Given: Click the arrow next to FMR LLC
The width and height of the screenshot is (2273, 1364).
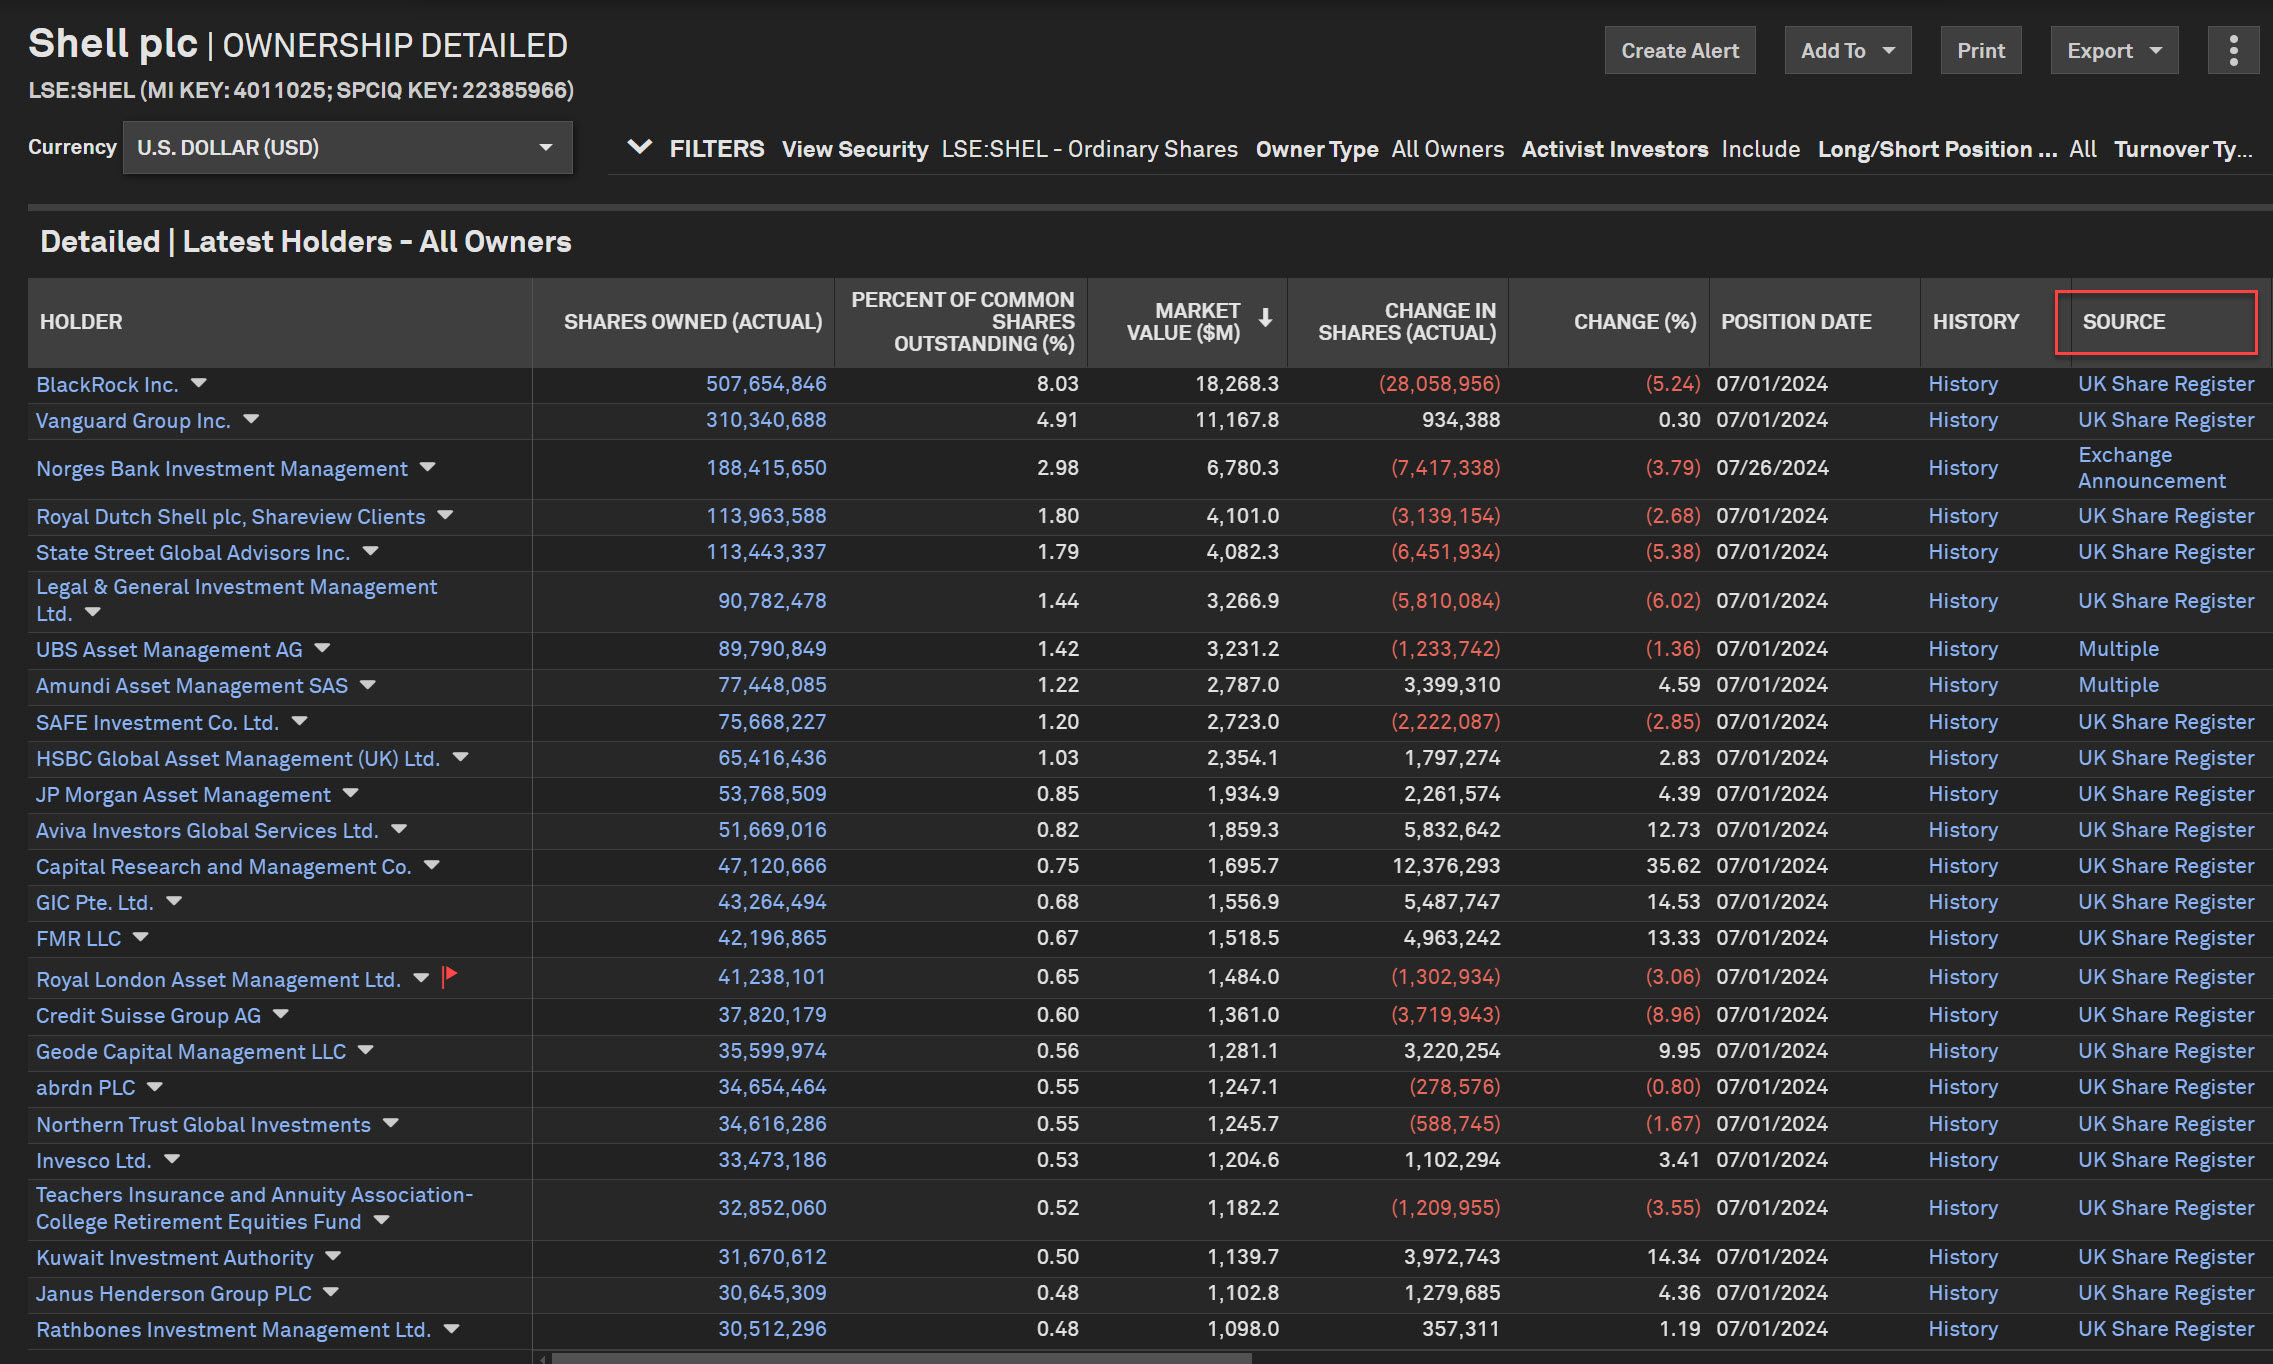Looking at the screenshot, I should click(x=141, y=937).
